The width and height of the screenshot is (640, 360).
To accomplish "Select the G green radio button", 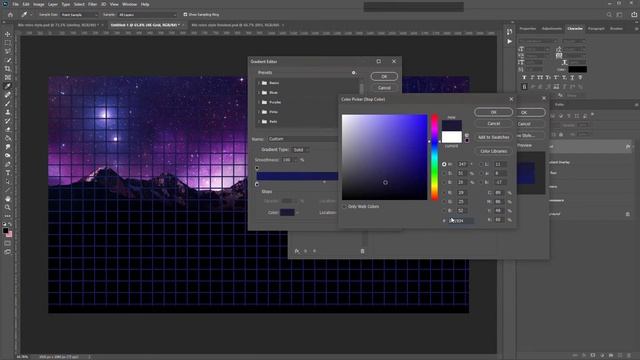I will point(444,201).
